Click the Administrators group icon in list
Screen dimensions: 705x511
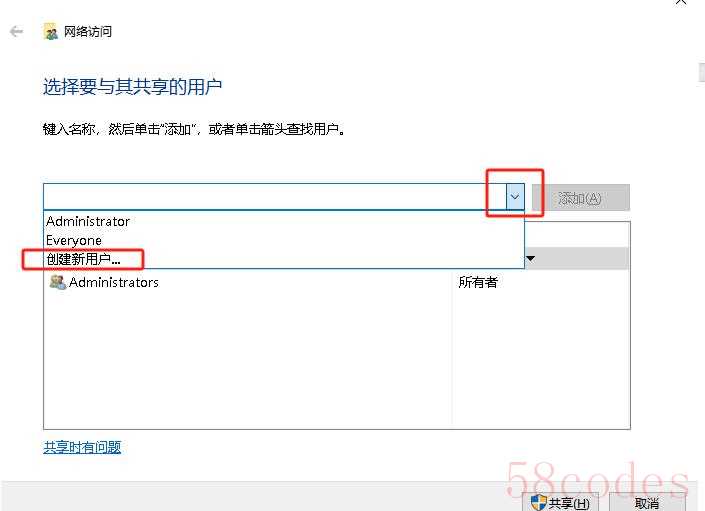tap(58, 282)
